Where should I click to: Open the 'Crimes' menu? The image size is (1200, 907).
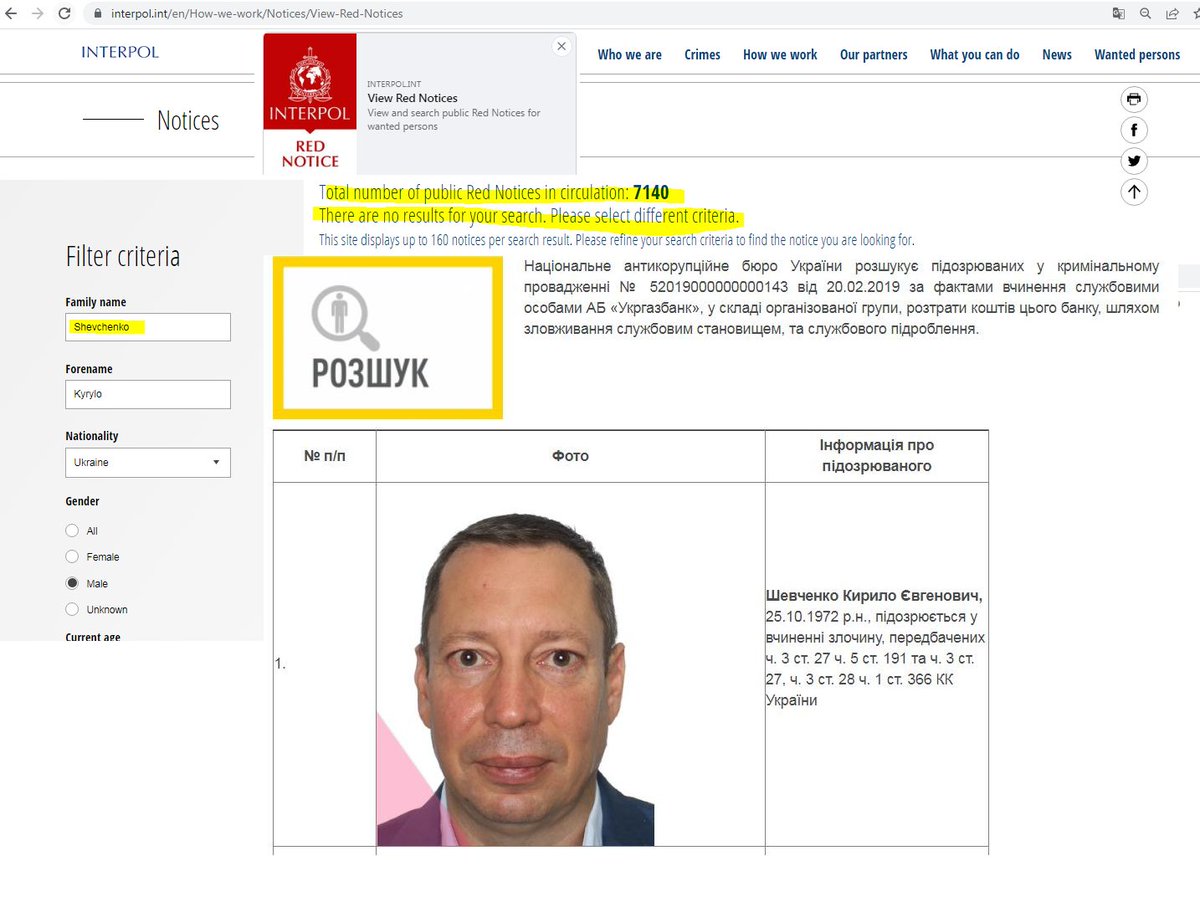[x=702, y=55]
